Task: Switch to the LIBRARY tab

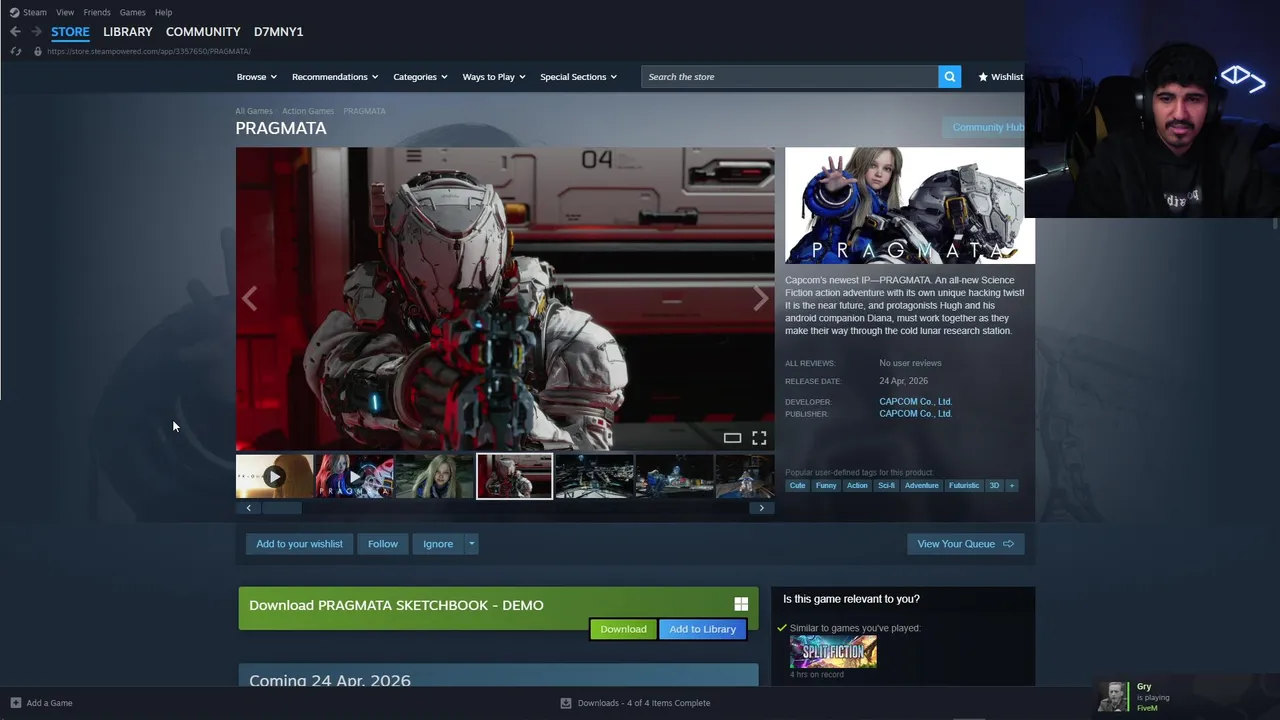Action: [x=128, y=32]
